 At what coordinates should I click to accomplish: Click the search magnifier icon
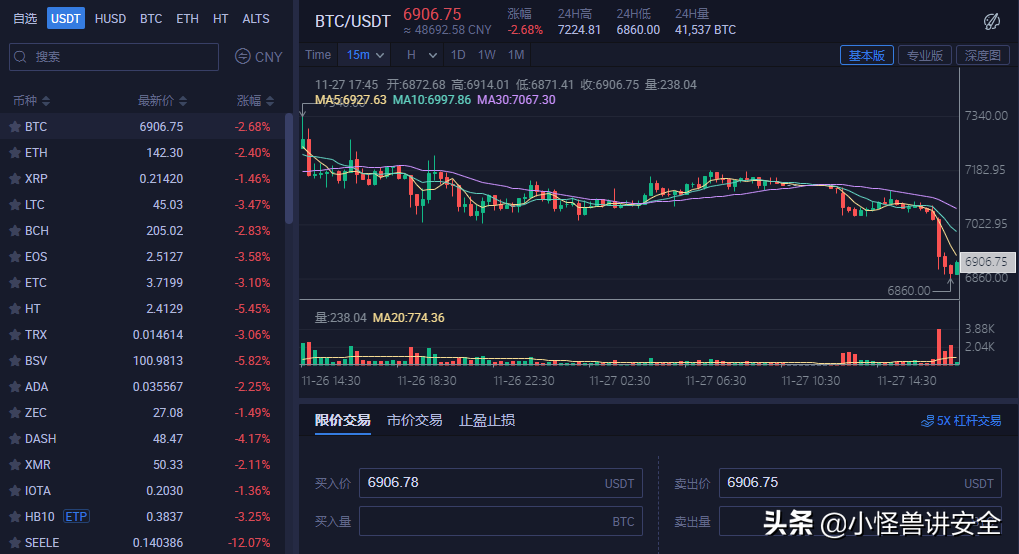20,57
